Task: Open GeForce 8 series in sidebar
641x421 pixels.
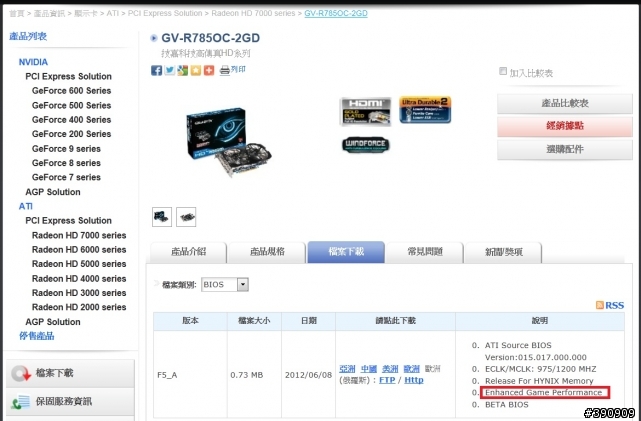Action: tap(66, 163)
